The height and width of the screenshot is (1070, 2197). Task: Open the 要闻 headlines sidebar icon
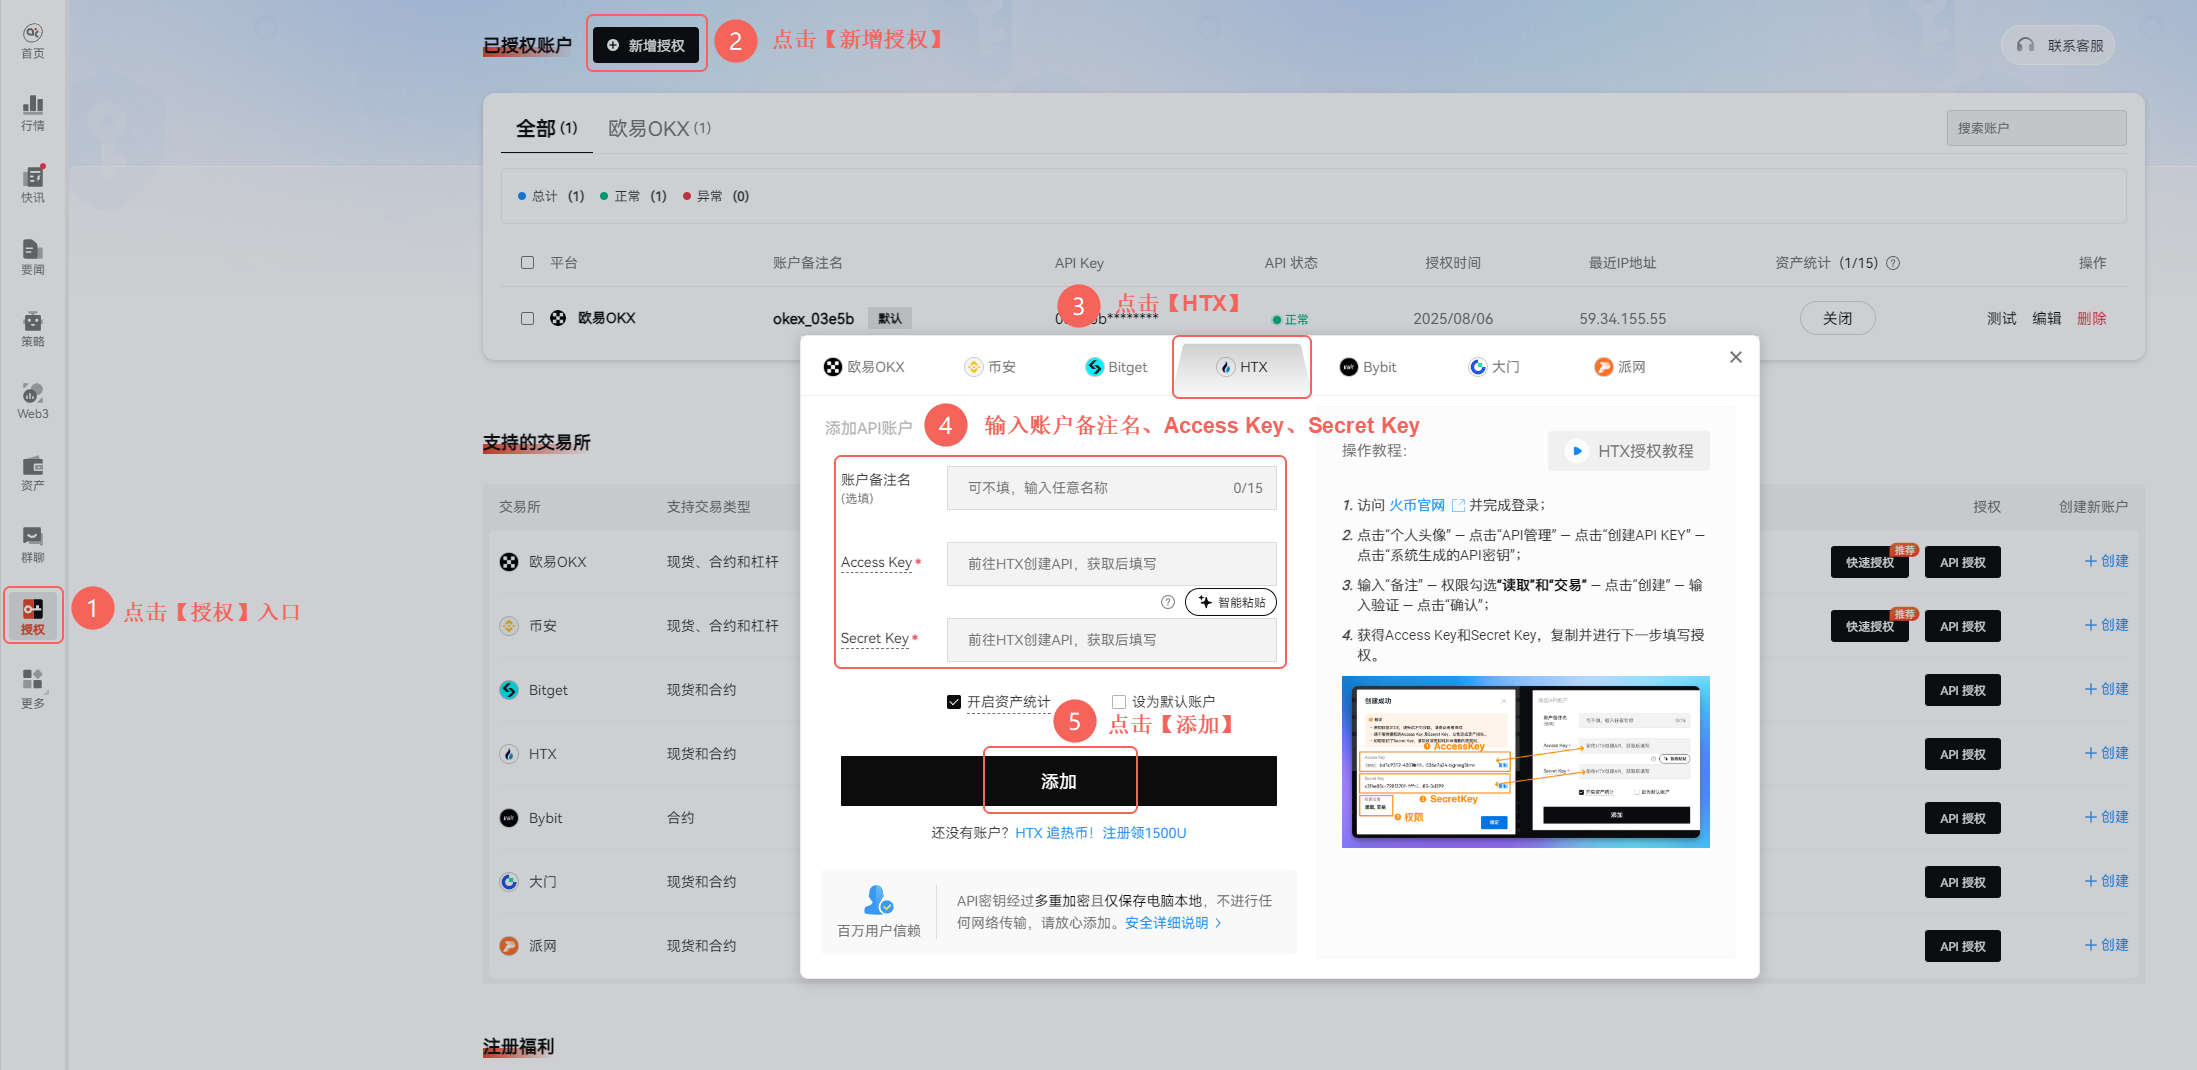[33, 257]
